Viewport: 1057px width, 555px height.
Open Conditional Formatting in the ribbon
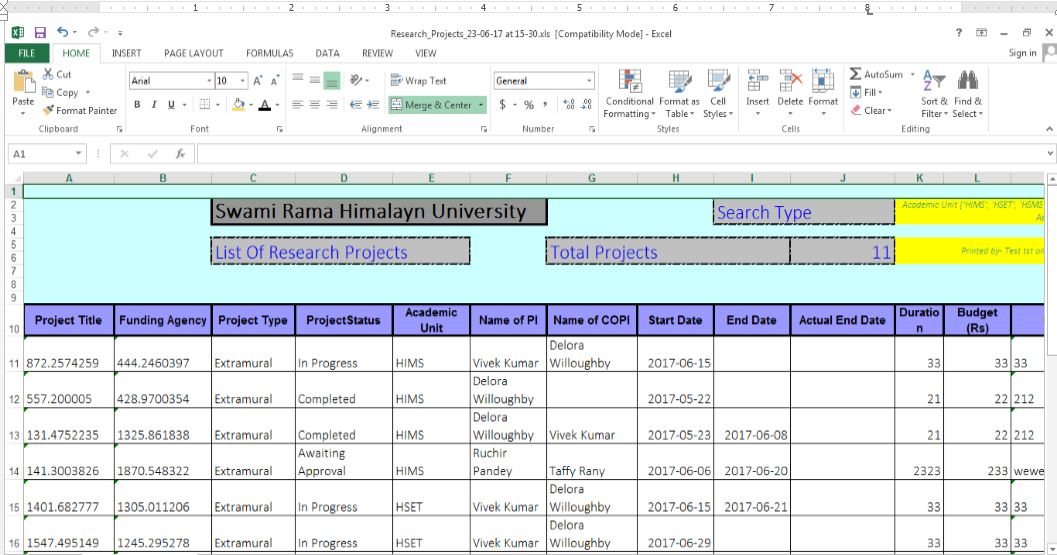coord(629,94)
